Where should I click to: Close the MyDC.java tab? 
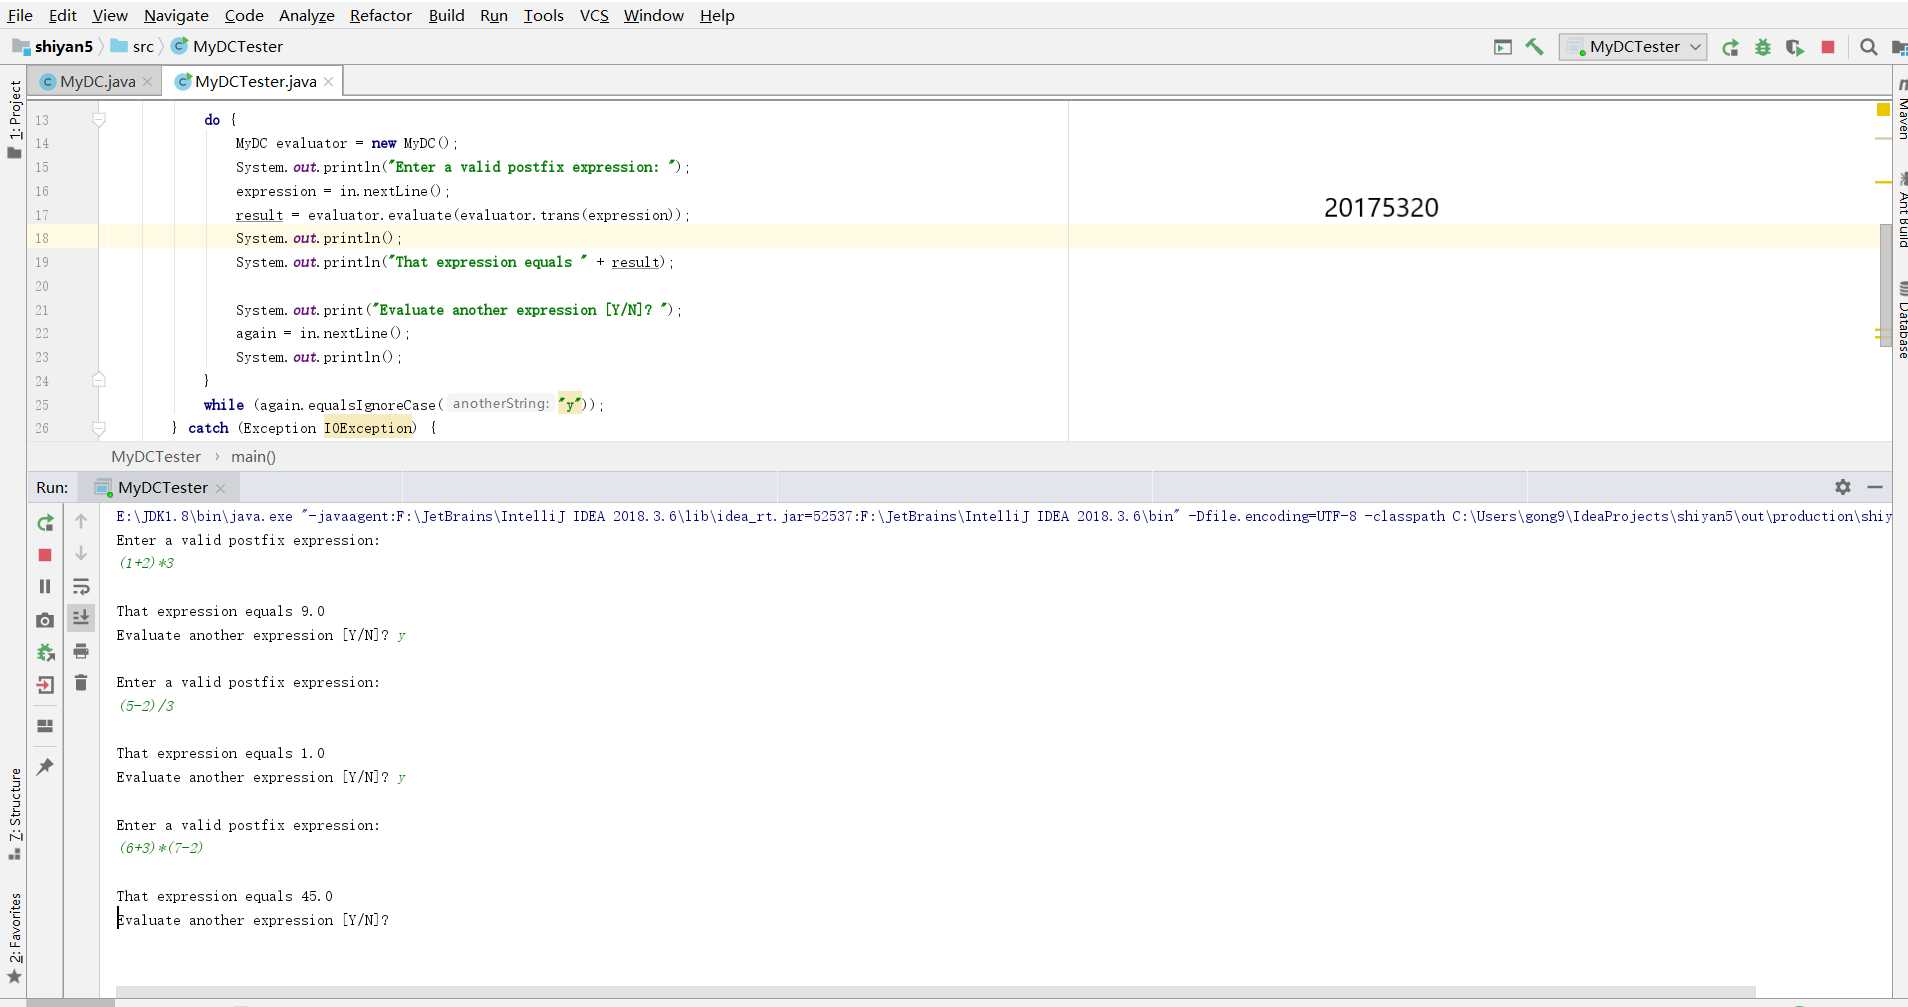(x=147, y=82)
